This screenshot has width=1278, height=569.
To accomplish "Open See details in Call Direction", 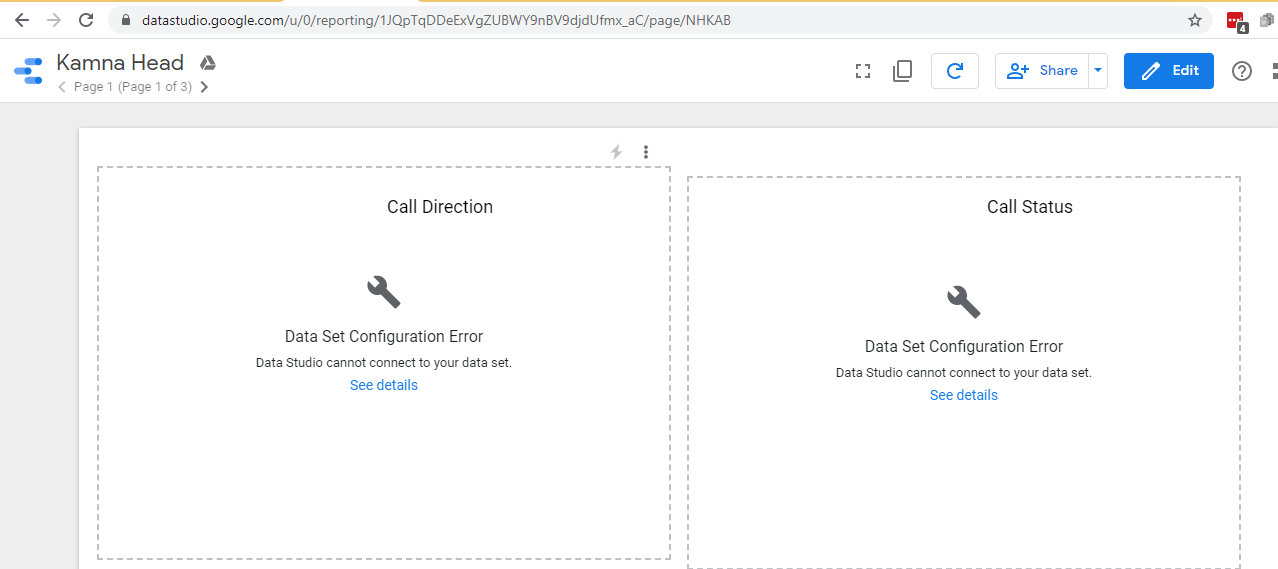I will point(383,385).
